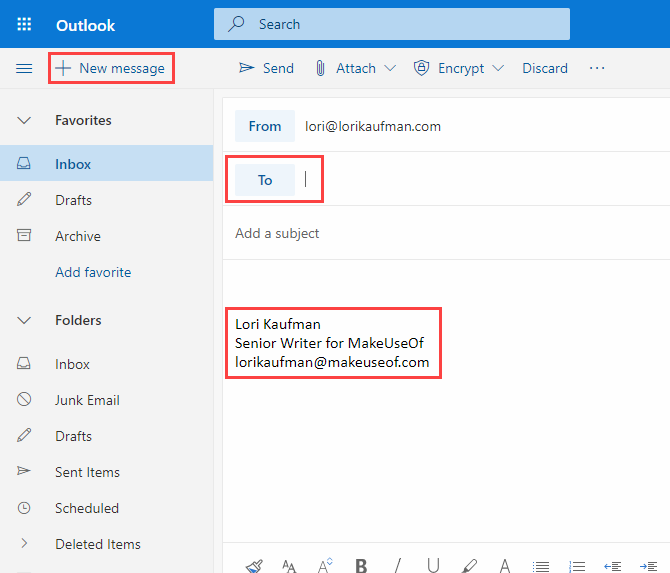The height and width of the screenshot is (573, 670).
Task: Insert a bulleted list
Action: pyautogui.click(x=541, y=565)
